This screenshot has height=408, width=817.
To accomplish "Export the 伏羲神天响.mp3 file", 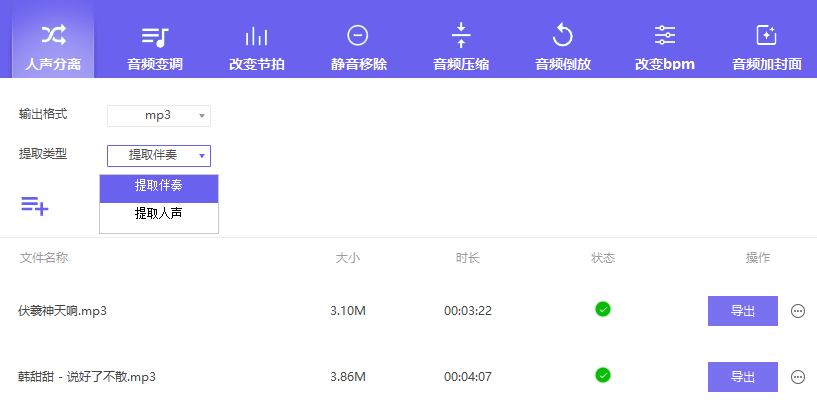I will coord(742,311).
